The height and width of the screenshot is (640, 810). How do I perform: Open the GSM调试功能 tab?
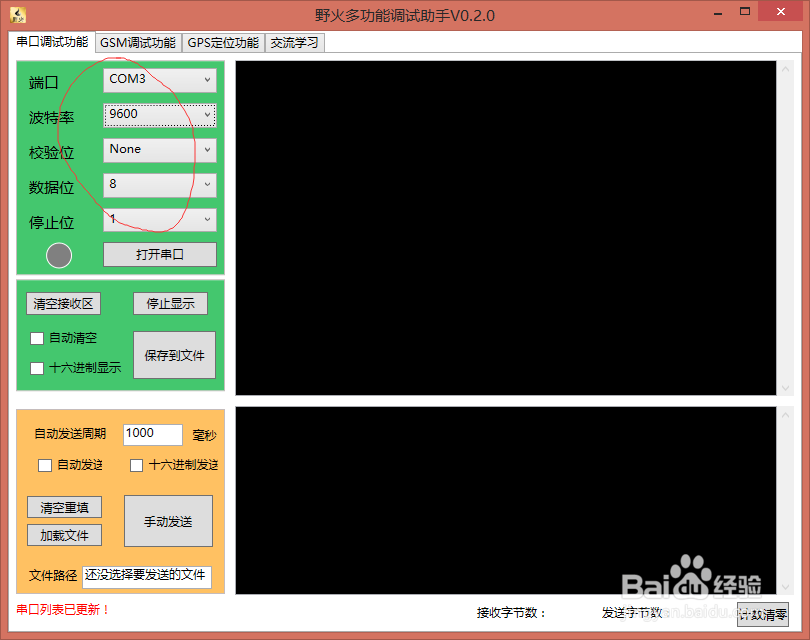coord(138,43)
